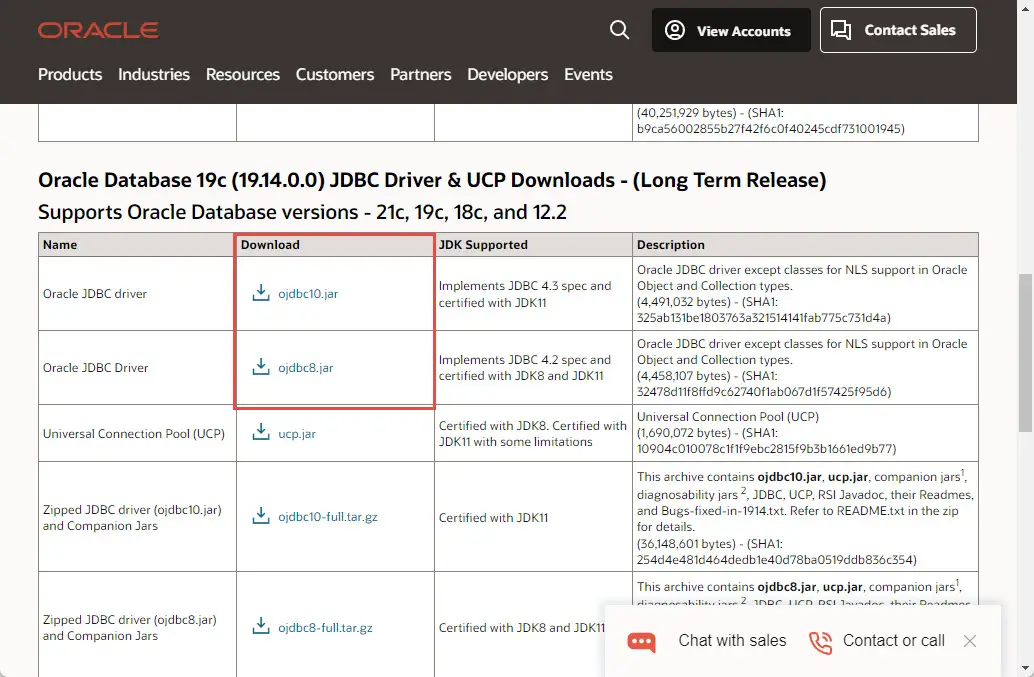Click the Oracle logo

98,30
